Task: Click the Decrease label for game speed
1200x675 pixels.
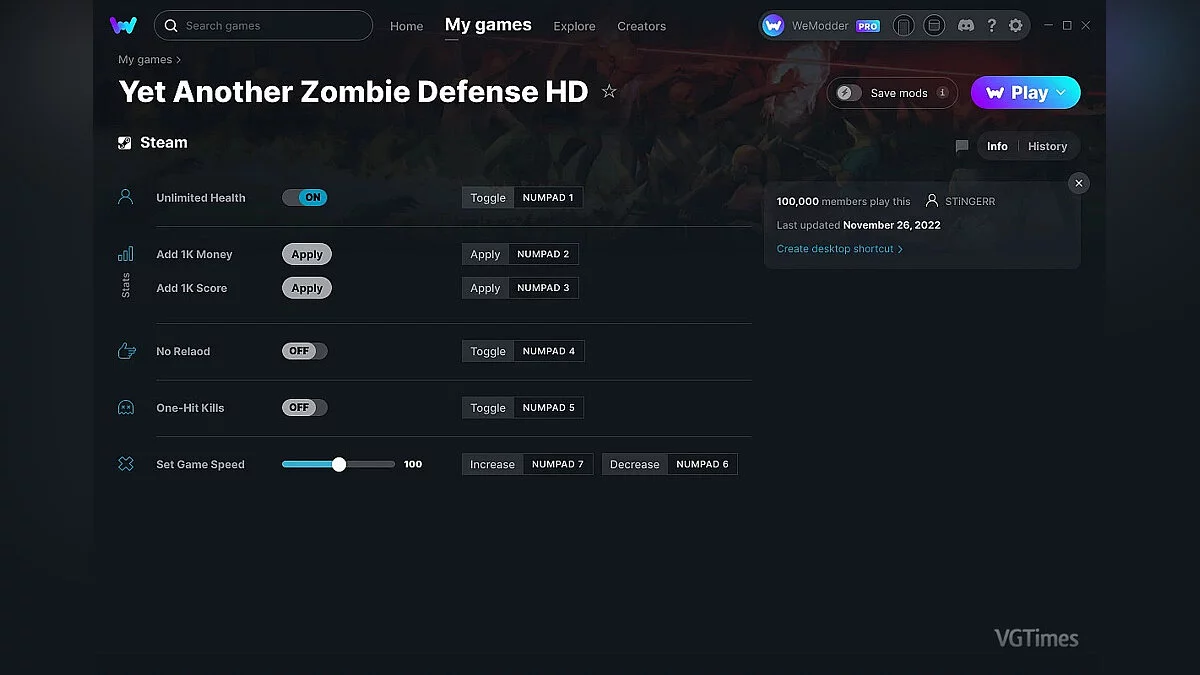Action: point(634,464)
